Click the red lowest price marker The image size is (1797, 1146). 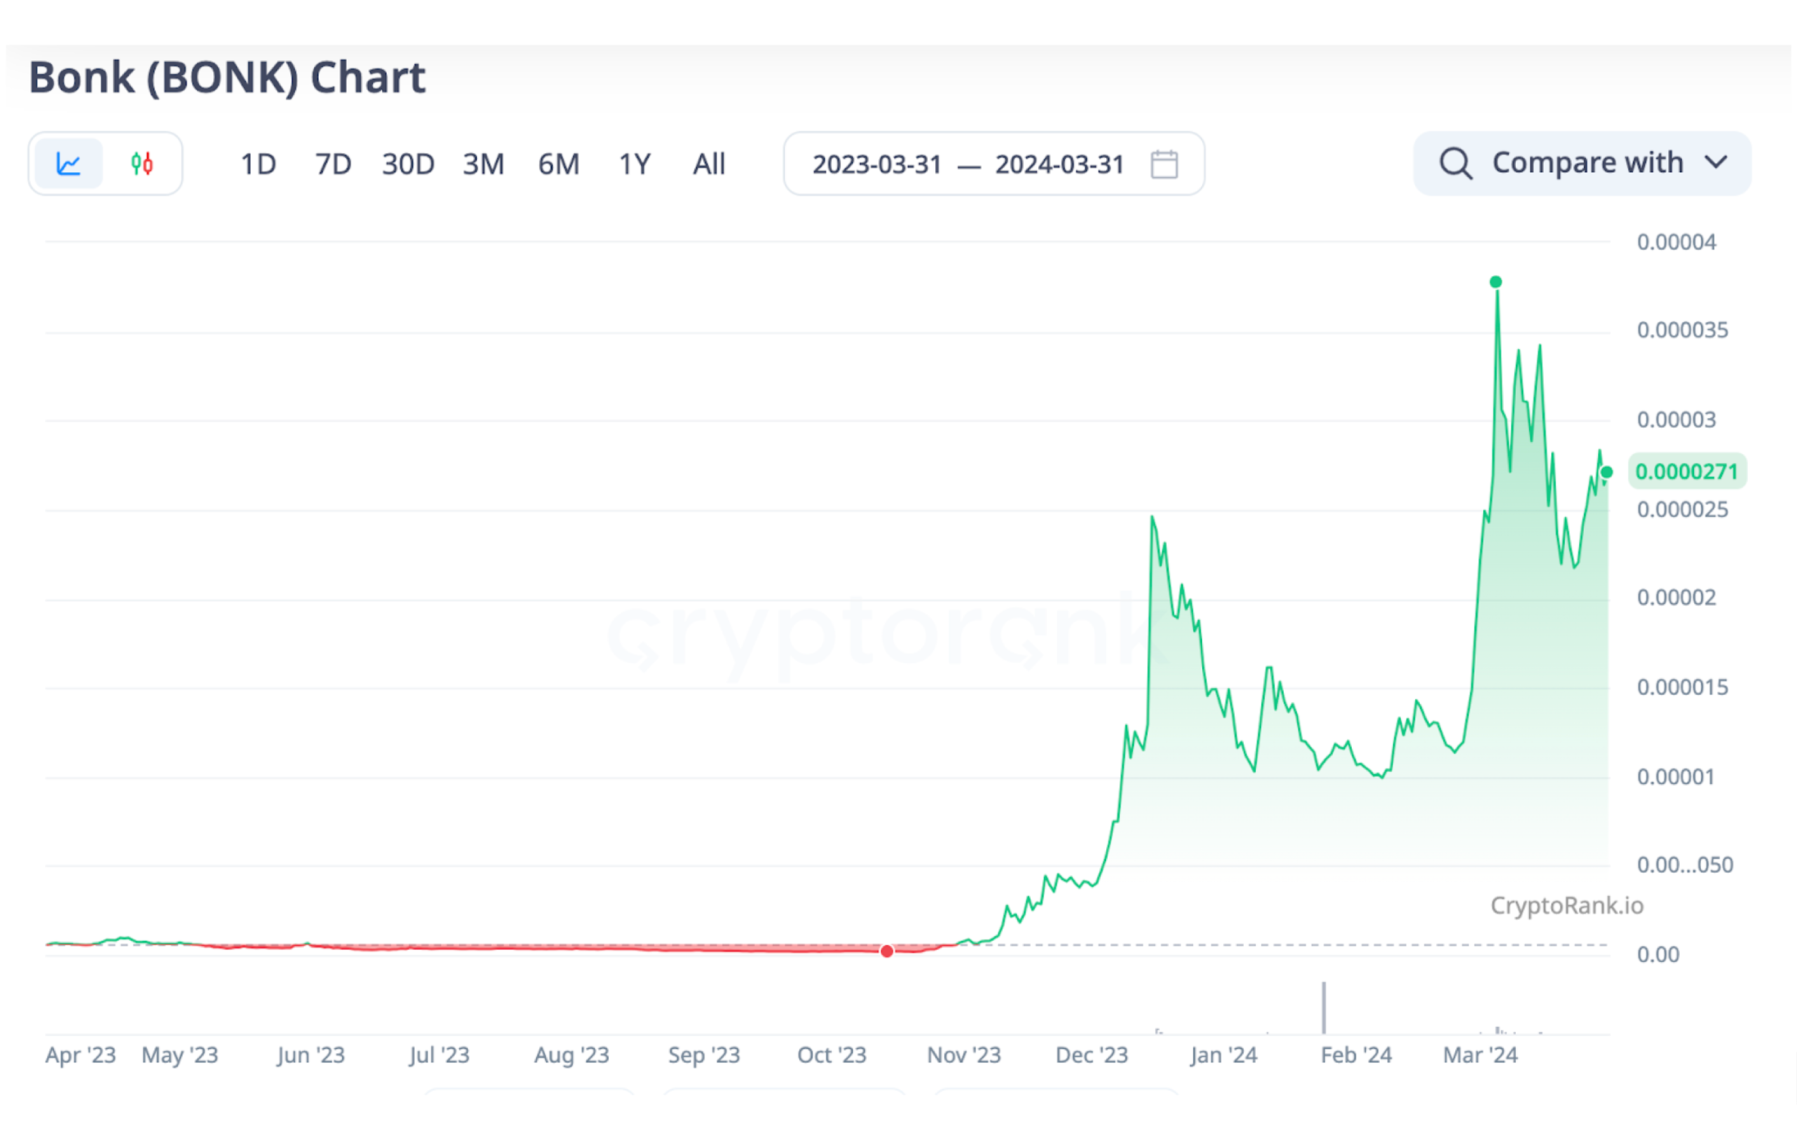tap(887, 951)
